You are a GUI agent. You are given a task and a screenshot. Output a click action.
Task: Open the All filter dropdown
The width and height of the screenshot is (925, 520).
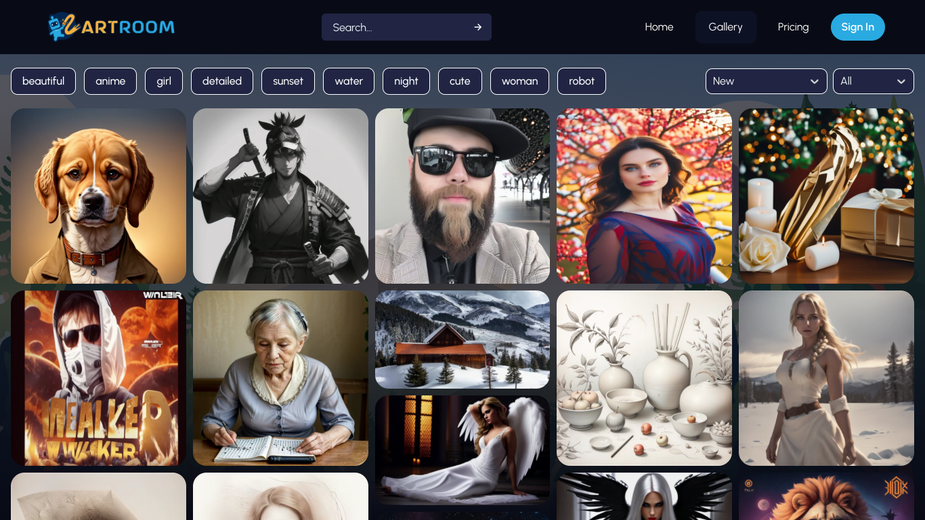click(x=873, y=81)
